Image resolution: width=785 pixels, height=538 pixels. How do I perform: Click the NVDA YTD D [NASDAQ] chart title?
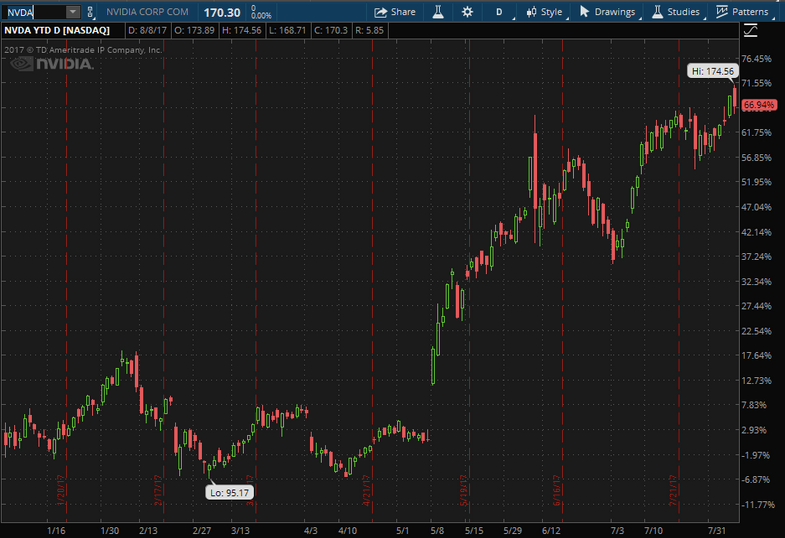click(57, 31)
